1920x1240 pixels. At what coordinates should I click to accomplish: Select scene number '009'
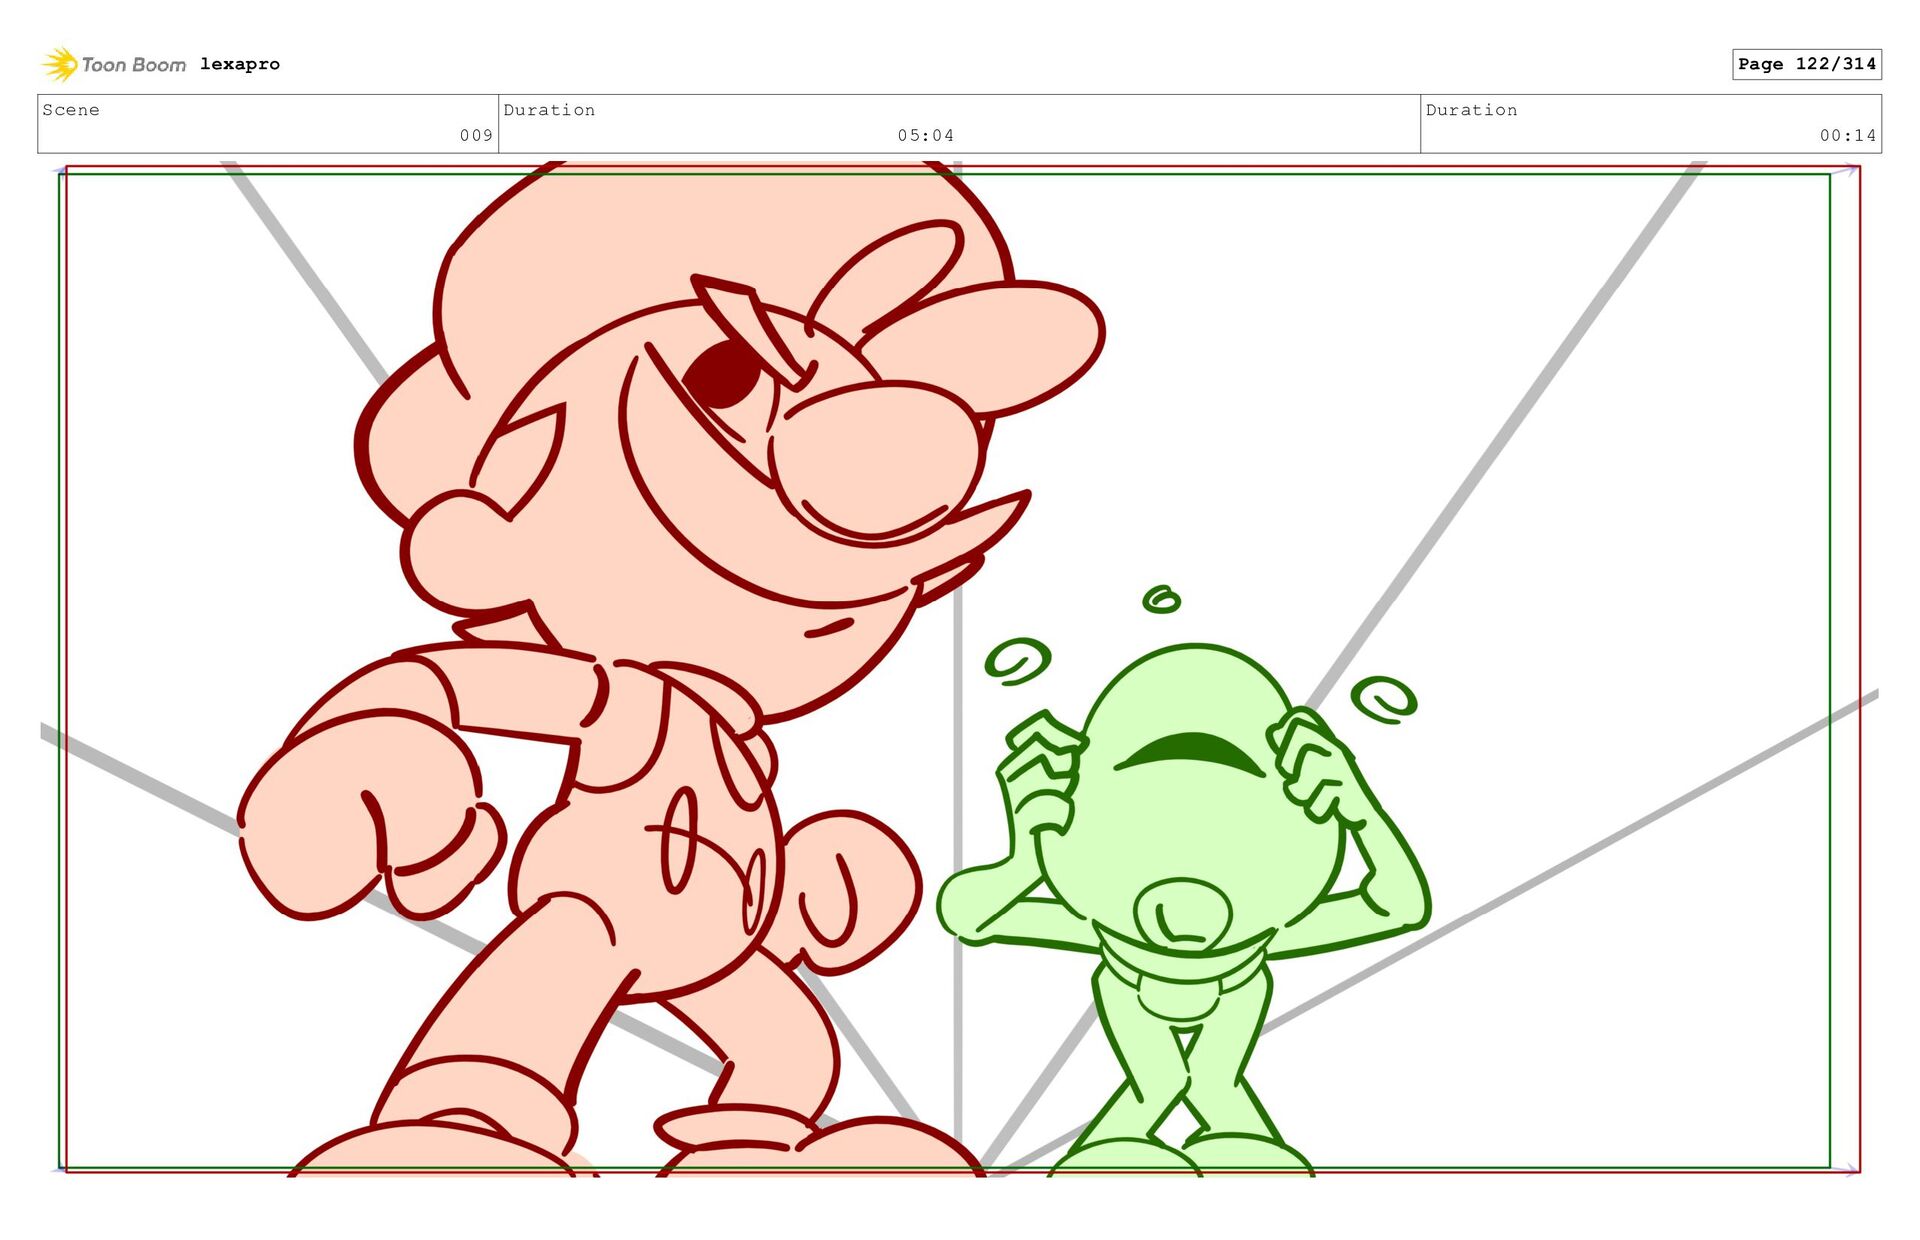[x=476, y=135]
